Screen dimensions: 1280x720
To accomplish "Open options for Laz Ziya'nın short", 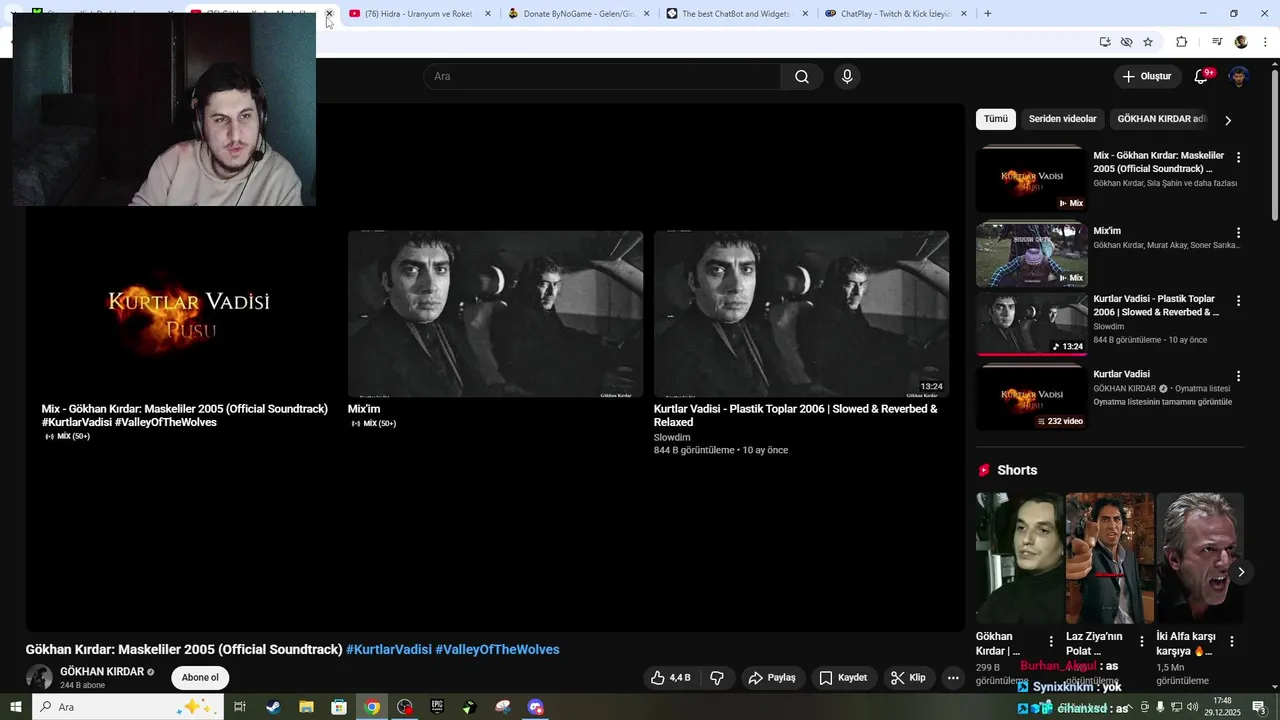I will [1142, 642].
